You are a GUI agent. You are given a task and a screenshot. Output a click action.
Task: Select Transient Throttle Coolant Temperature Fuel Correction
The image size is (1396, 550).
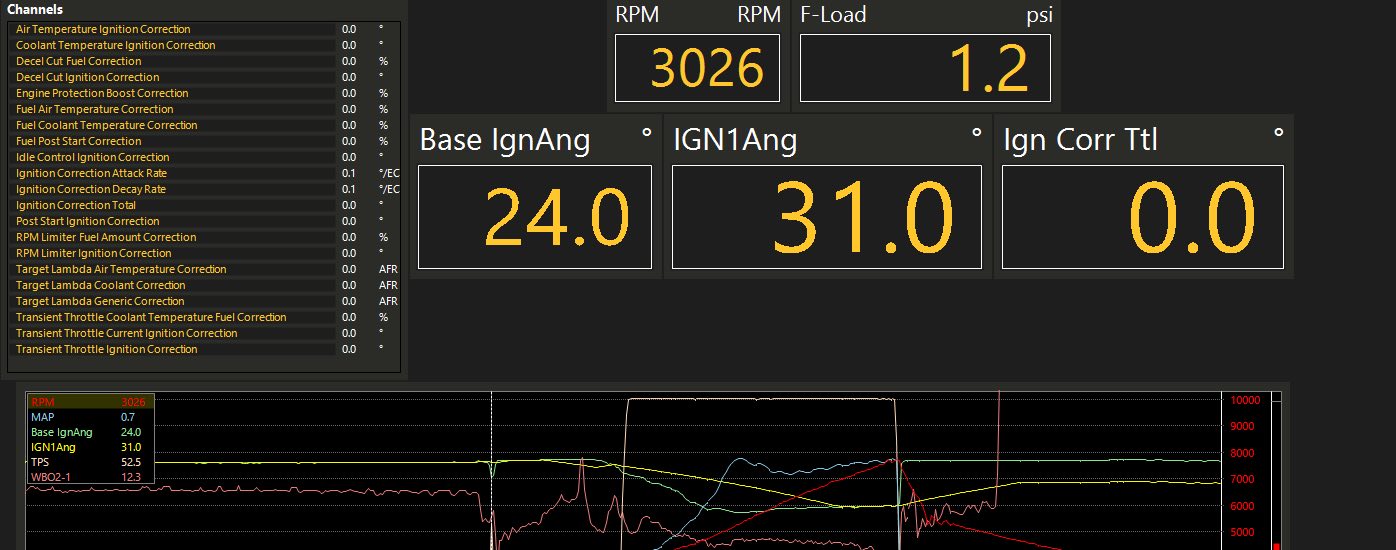[x=204, y=317]
